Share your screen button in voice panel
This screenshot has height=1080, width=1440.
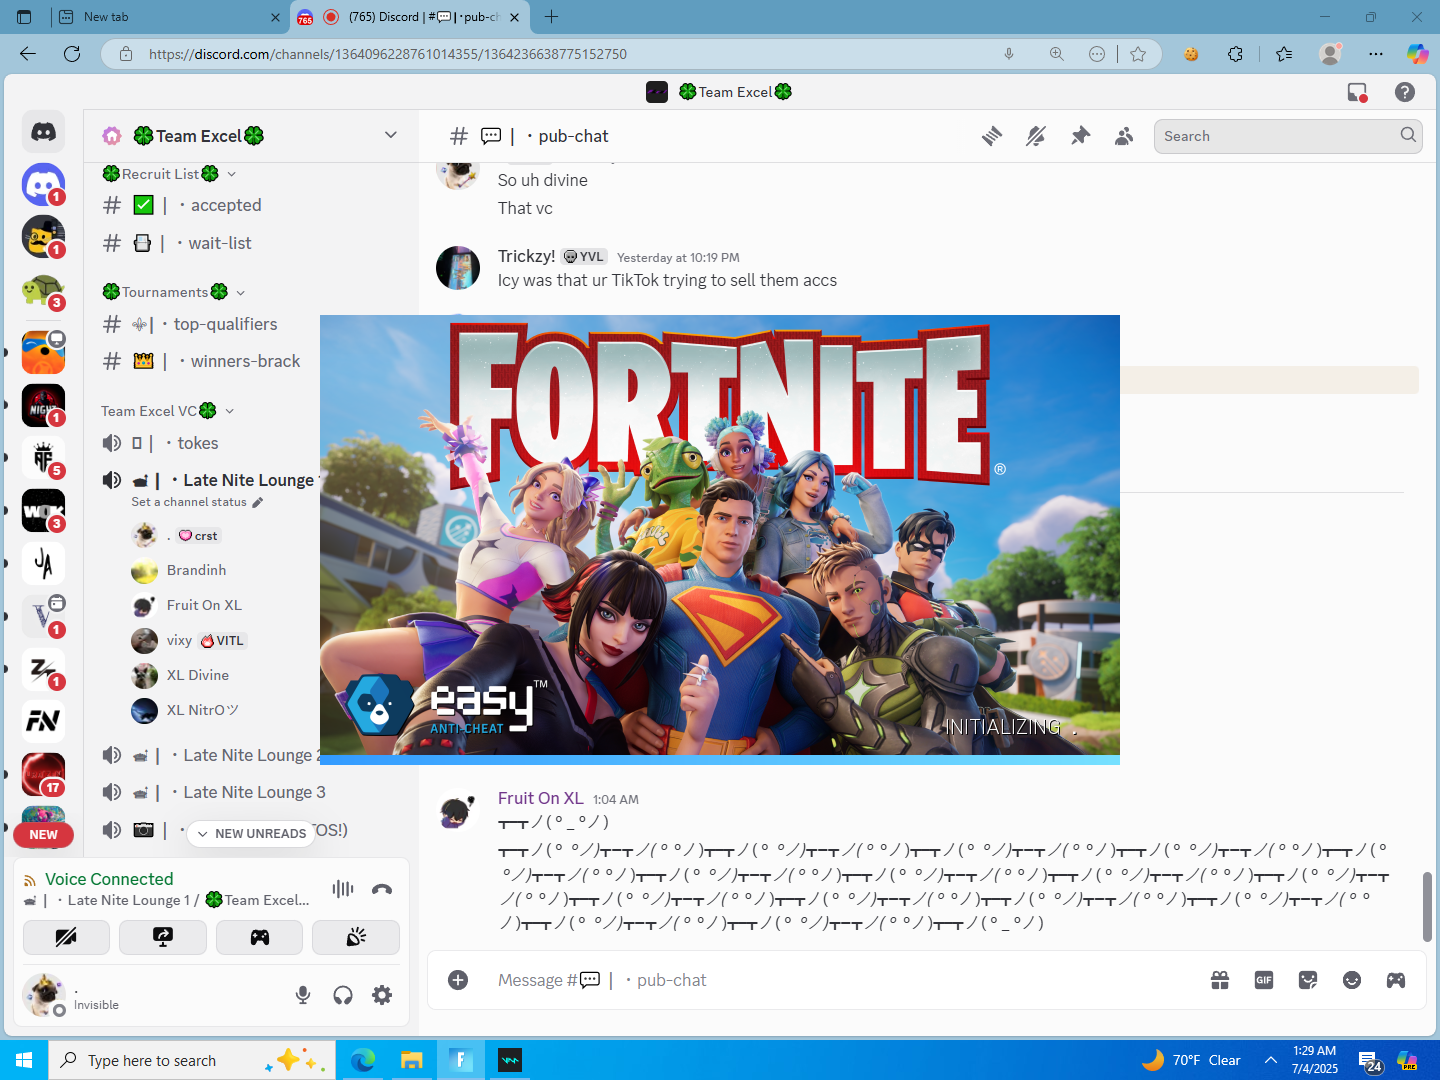pyautogui.click(x=163, y=937)
